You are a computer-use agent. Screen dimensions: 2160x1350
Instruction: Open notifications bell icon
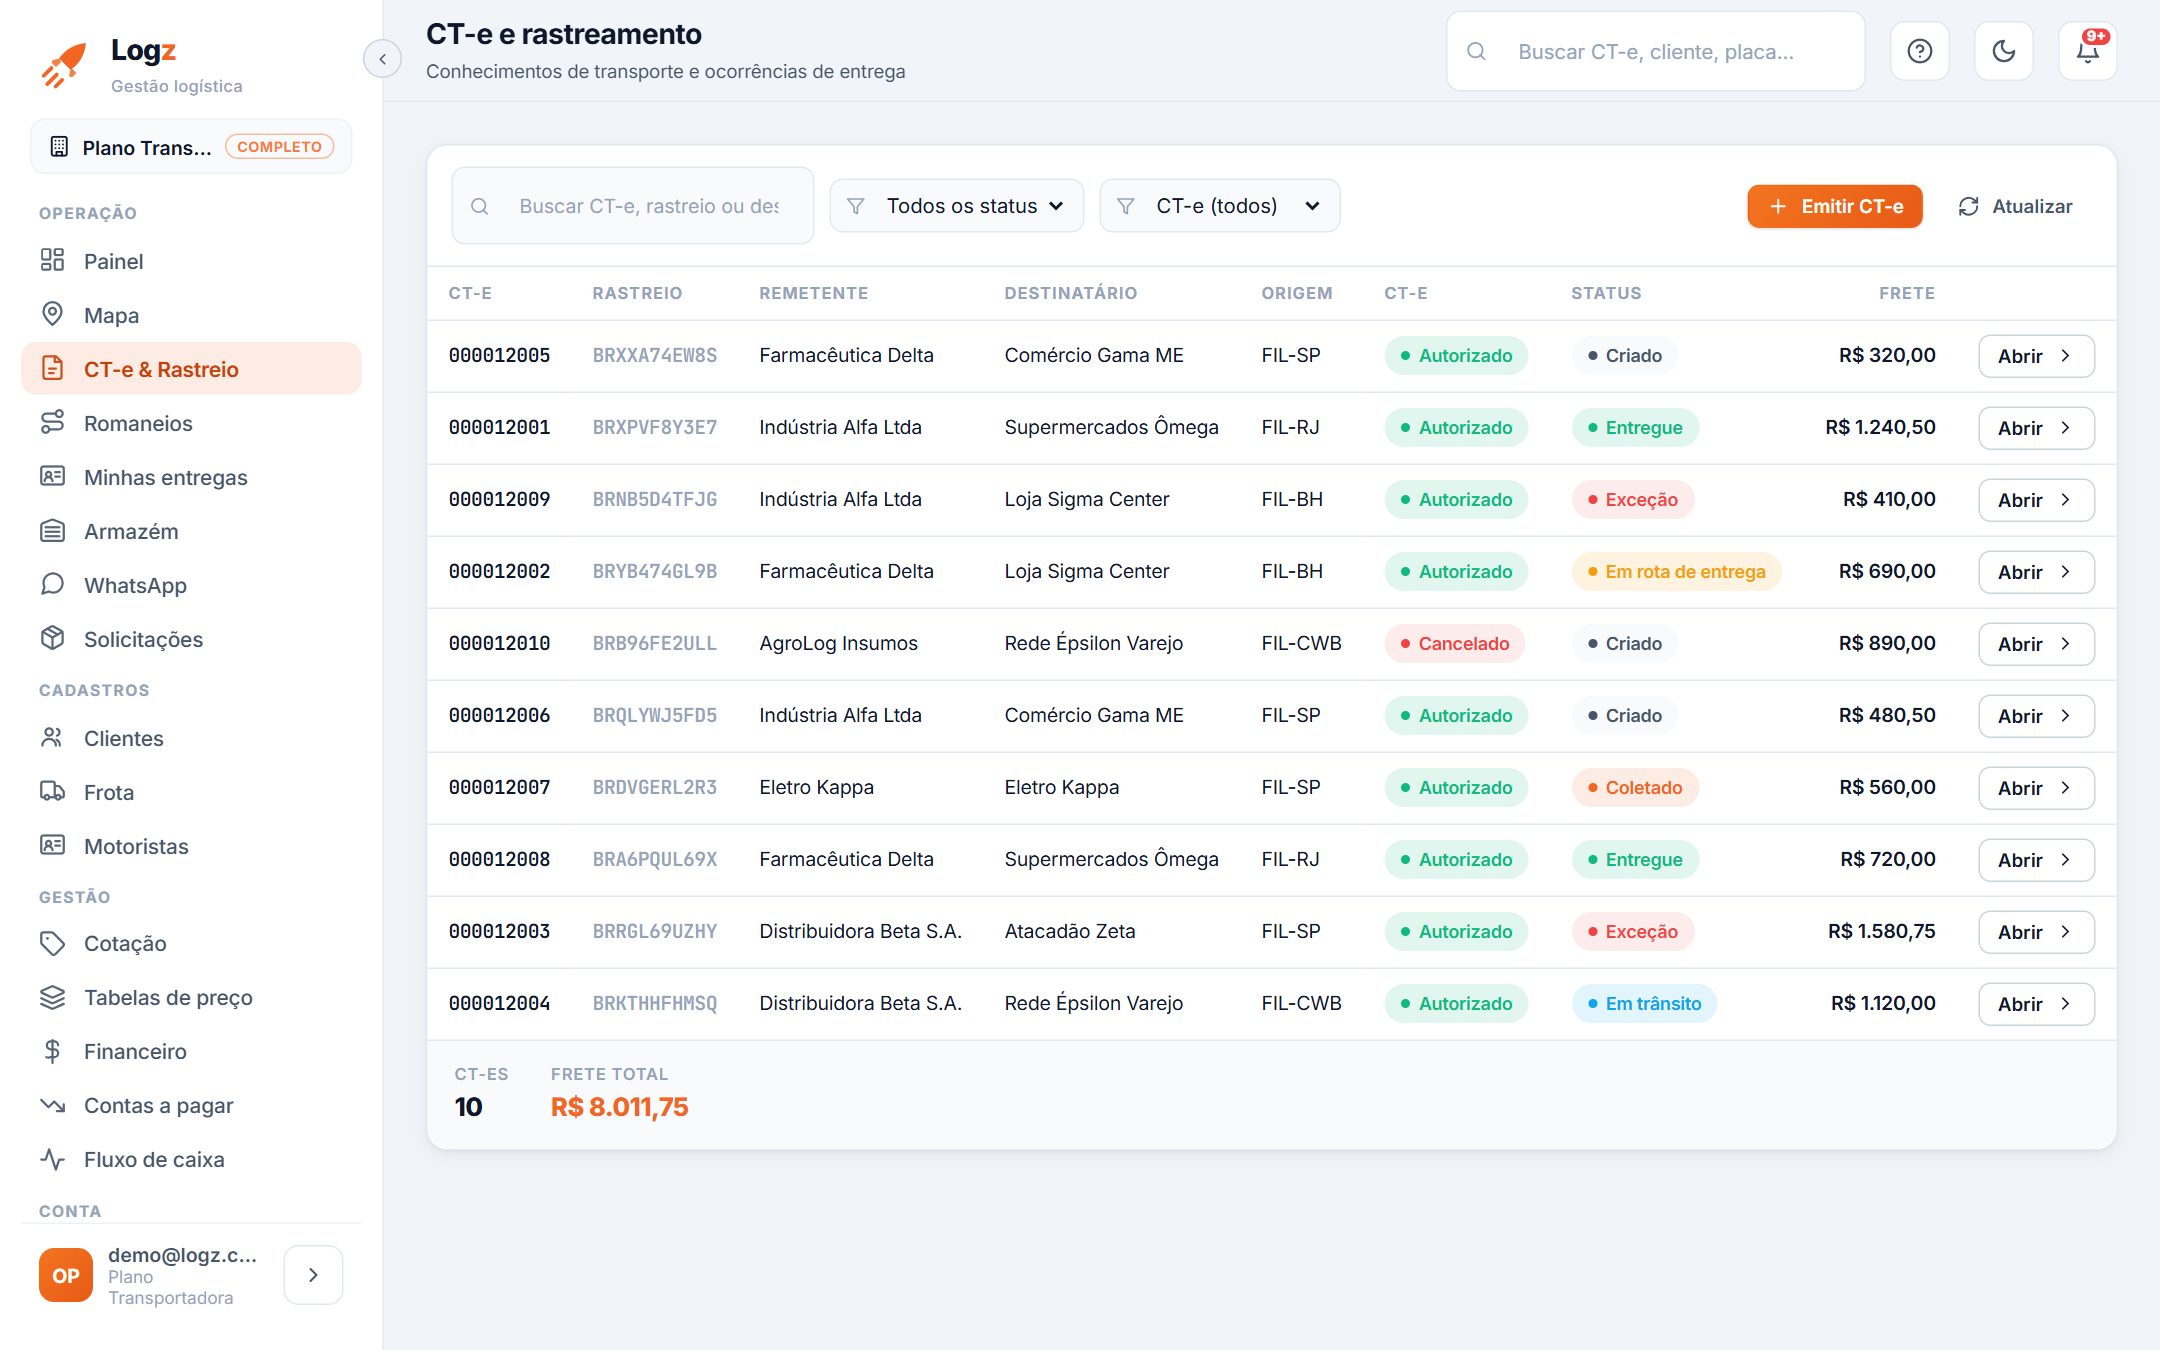tap(2087, 51)
